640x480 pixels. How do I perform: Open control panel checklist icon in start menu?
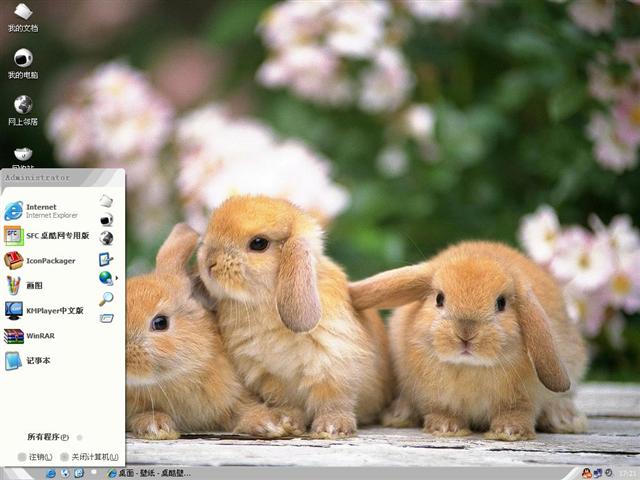coord(106,259)
